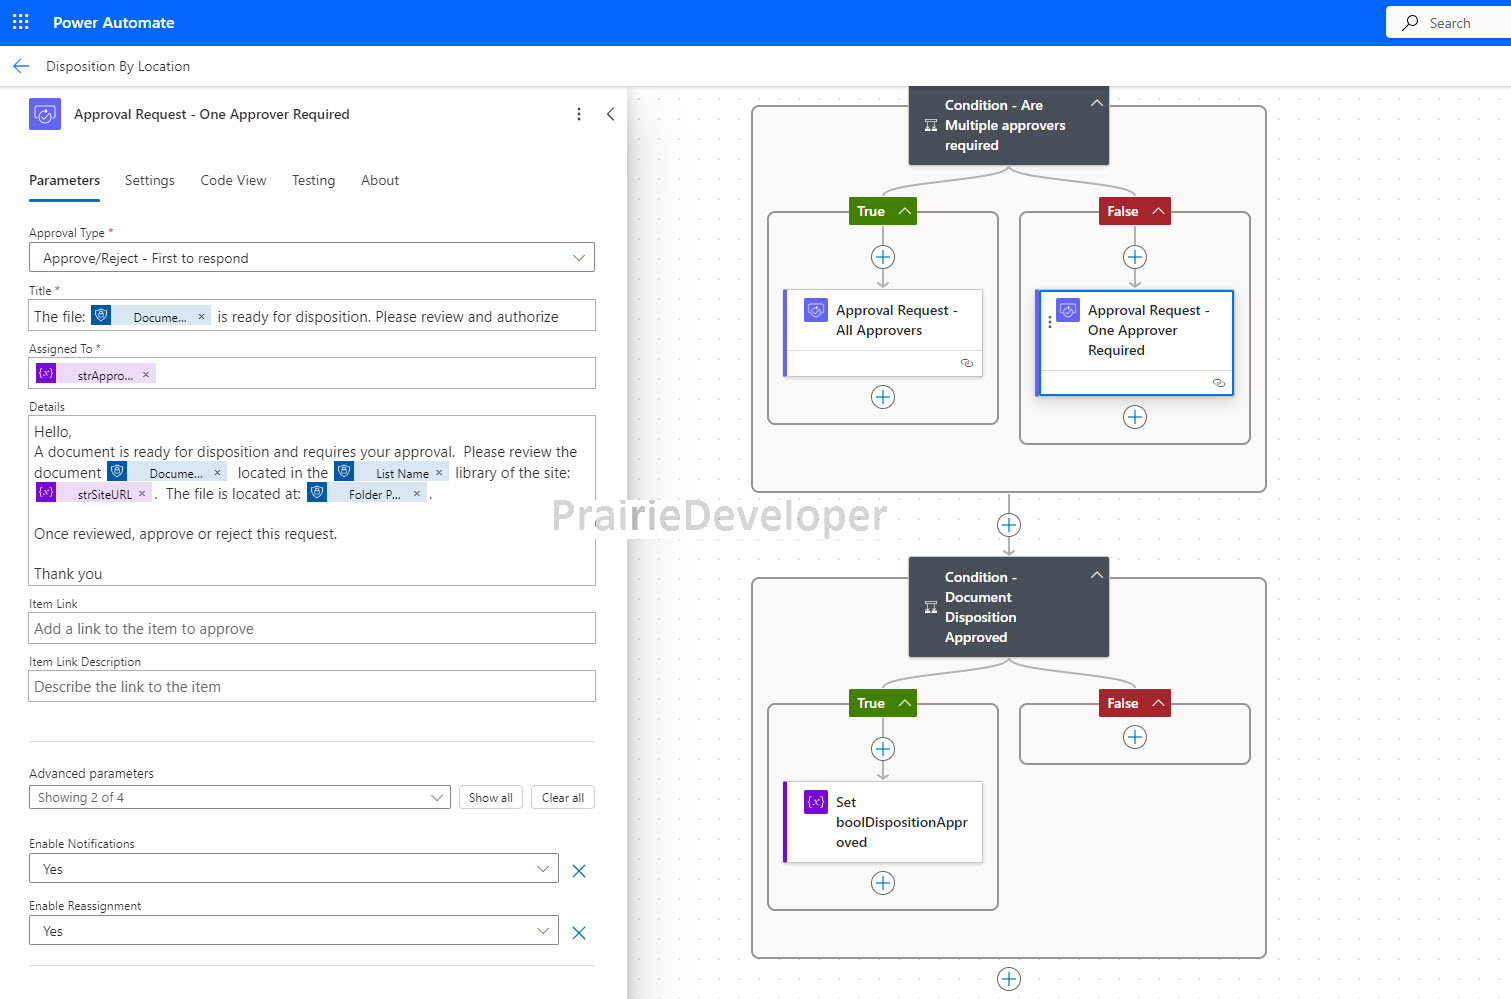Click into the Item Link field
1511x999 pixels.
(312, 629)
